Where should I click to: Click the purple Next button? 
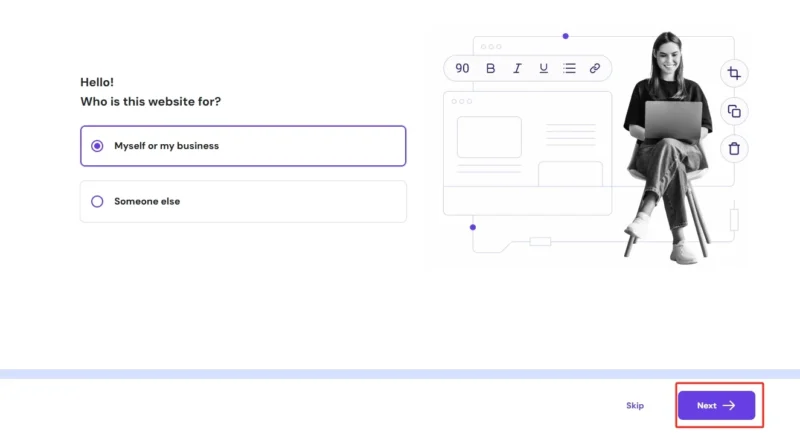[x=716, y=405]
